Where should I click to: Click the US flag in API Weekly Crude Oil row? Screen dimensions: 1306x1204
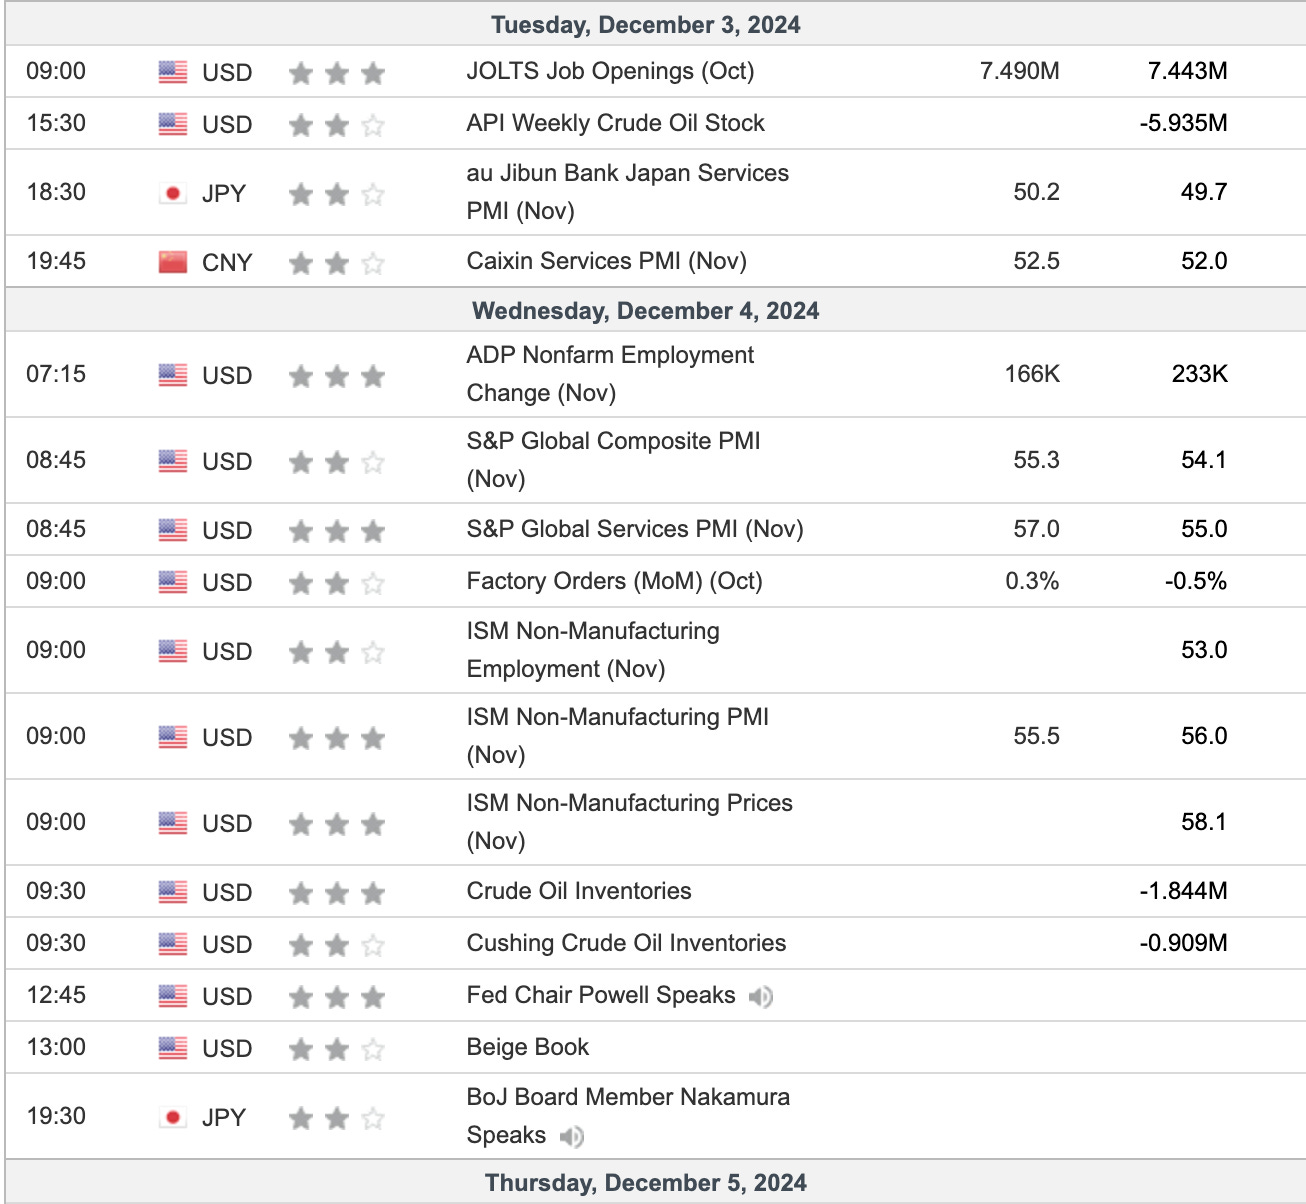(x=173, y=124)
